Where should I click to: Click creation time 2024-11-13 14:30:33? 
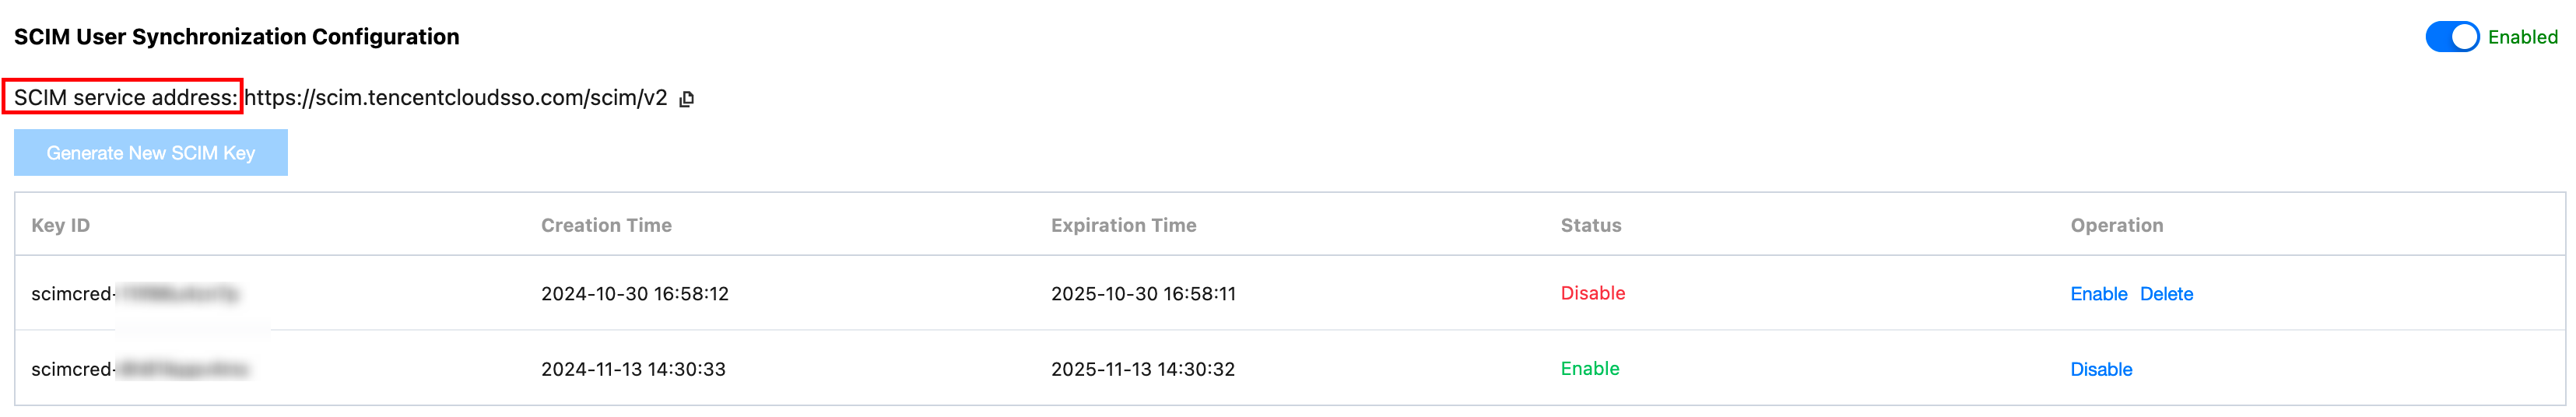pyautogui.click(x=633, y=370)
